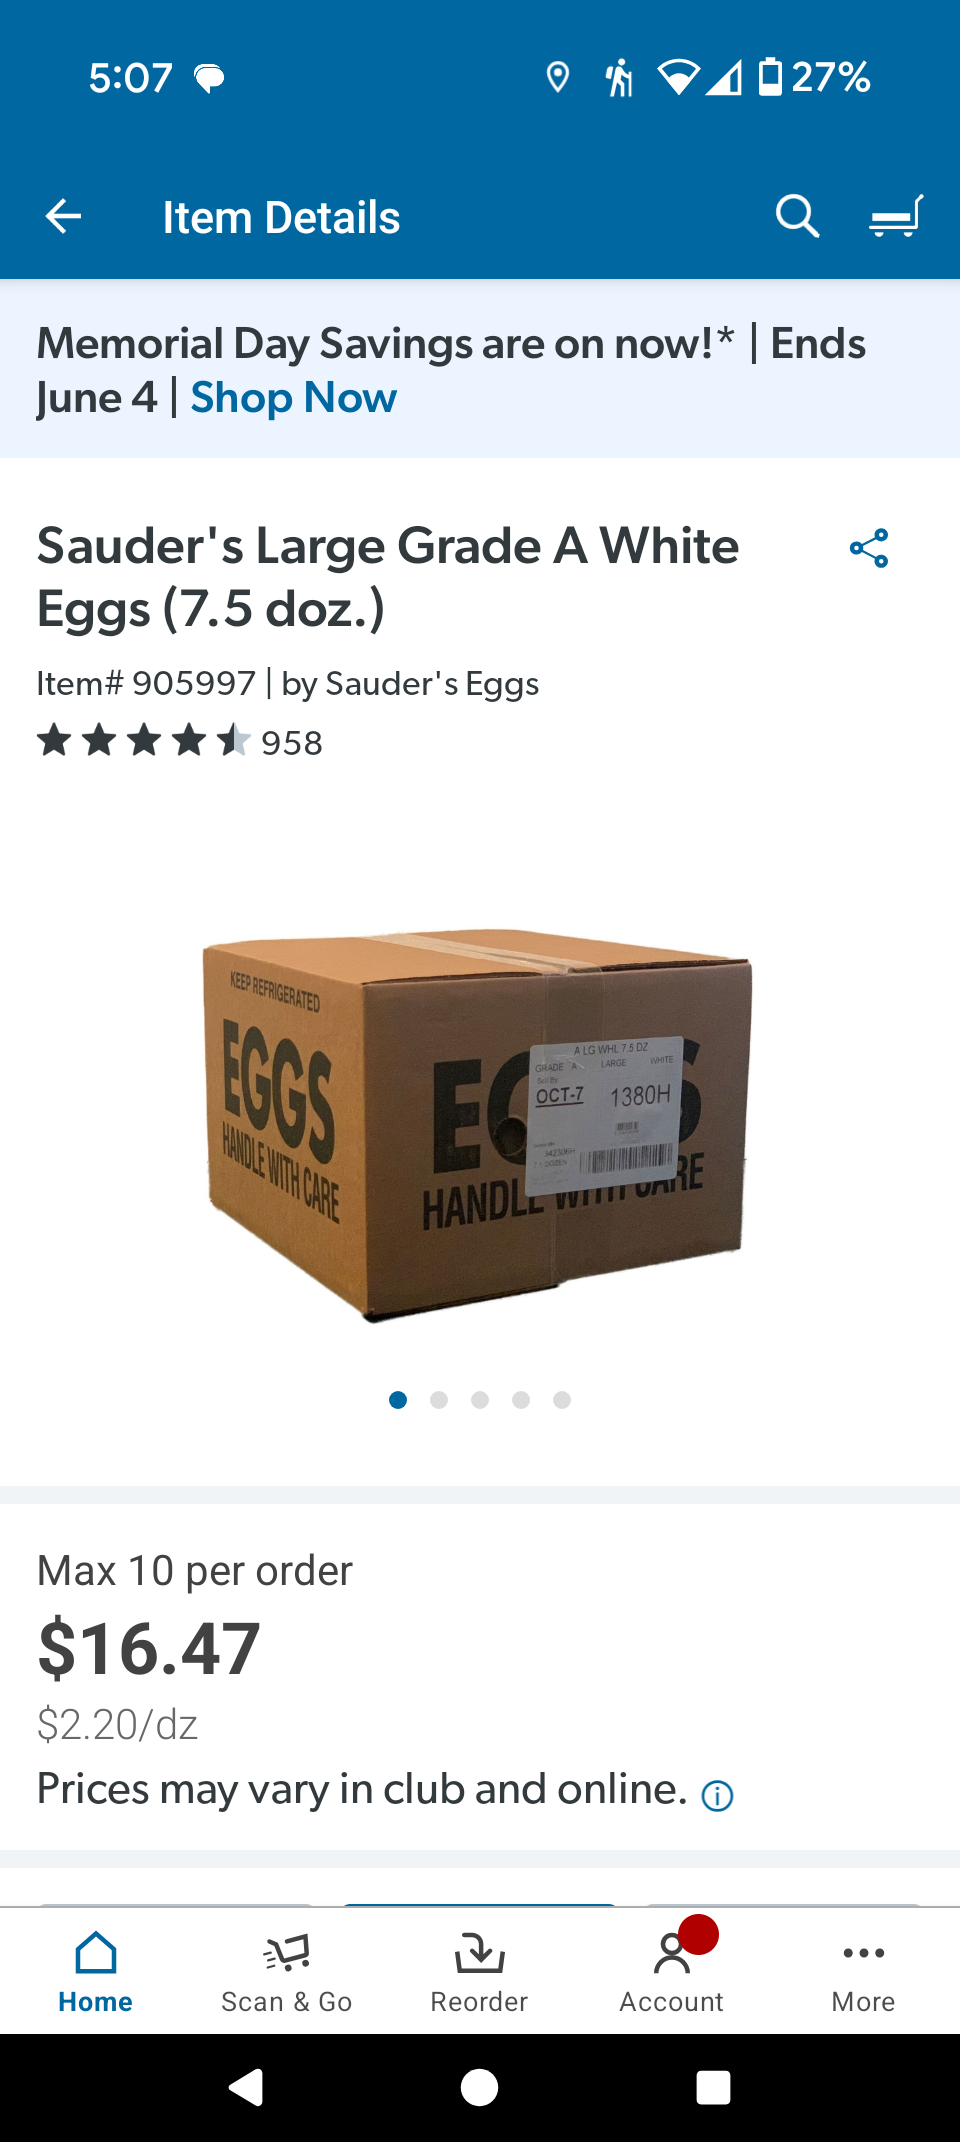Viewport: 960px width, 2142px height.
Task: Go to Home tab
Action: 96,1971
